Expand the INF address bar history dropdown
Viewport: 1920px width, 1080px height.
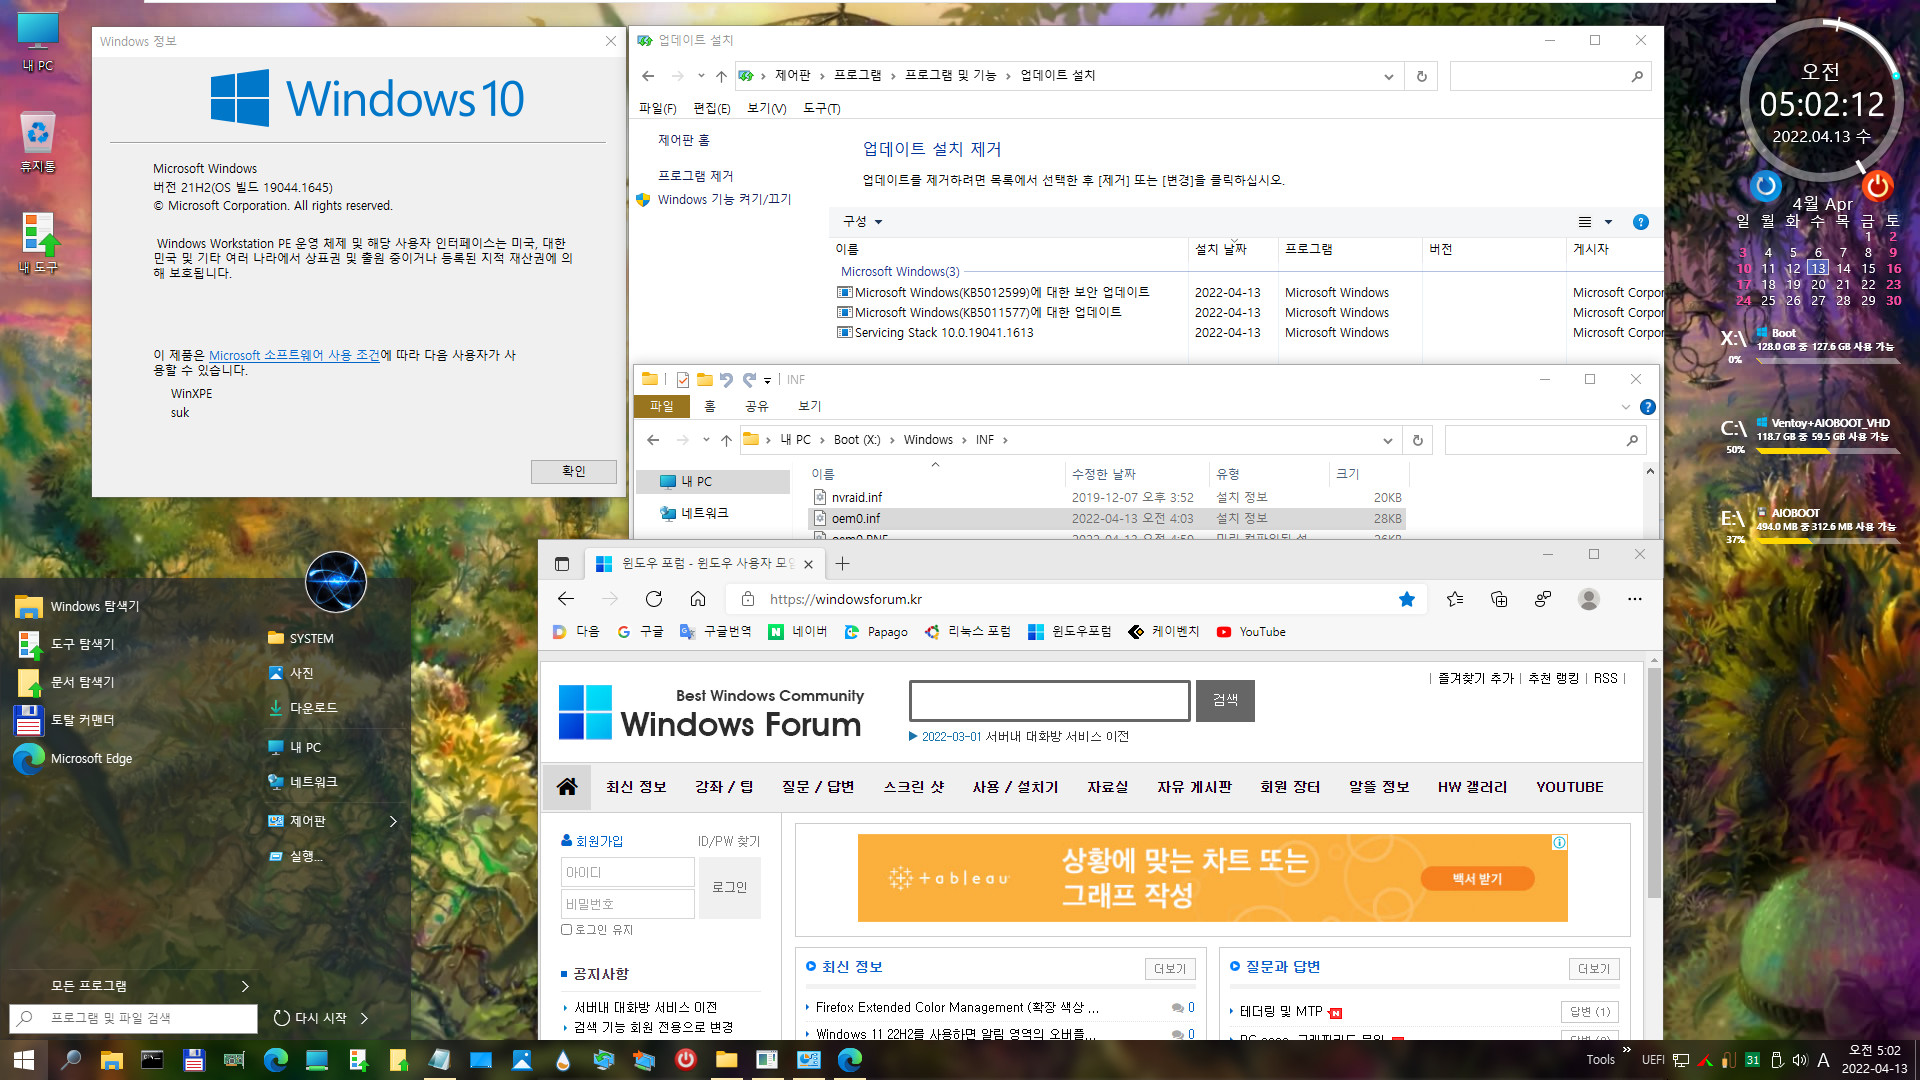click(1387, 440)
